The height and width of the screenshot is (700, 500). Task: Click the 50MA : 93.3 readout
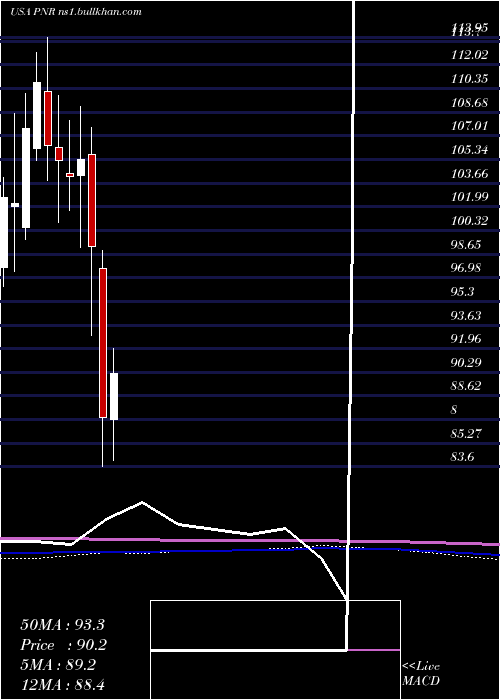tap(62, 625)
